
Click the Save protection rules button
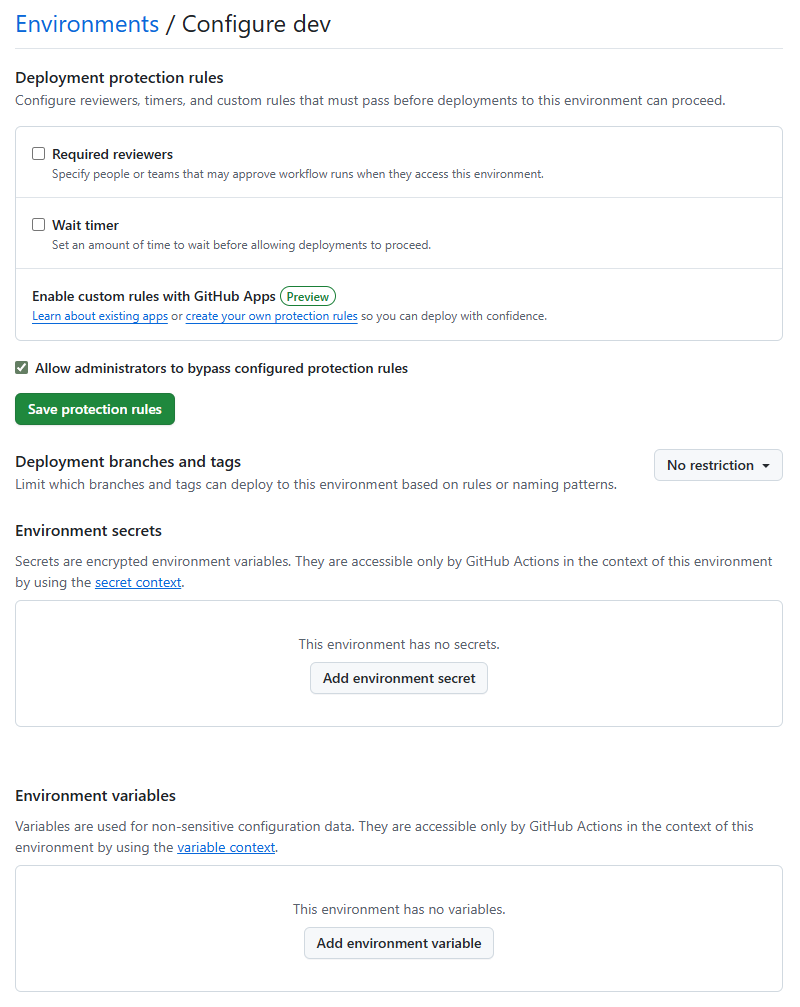[95, 409]
